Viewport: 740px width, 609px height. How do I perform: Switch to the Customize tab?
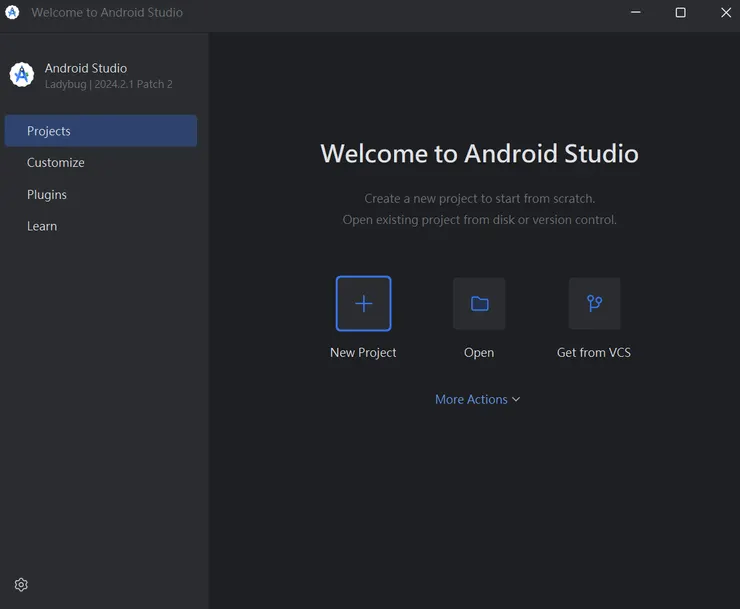(56, 163)
